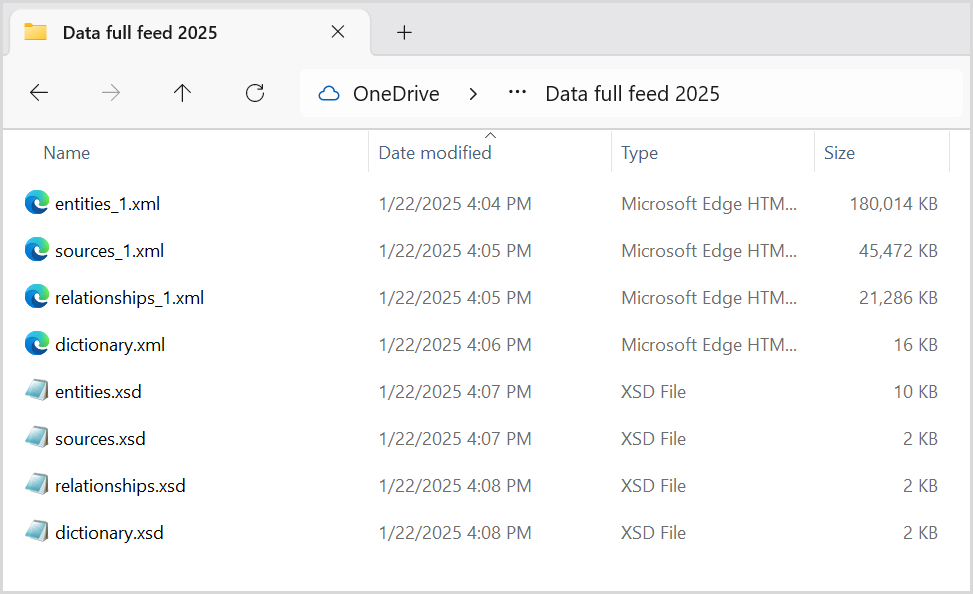Viewport: 973px width, 594px height.
Task: Click the XSD file icon beside entities.xsd
Action: coord(35,391)
